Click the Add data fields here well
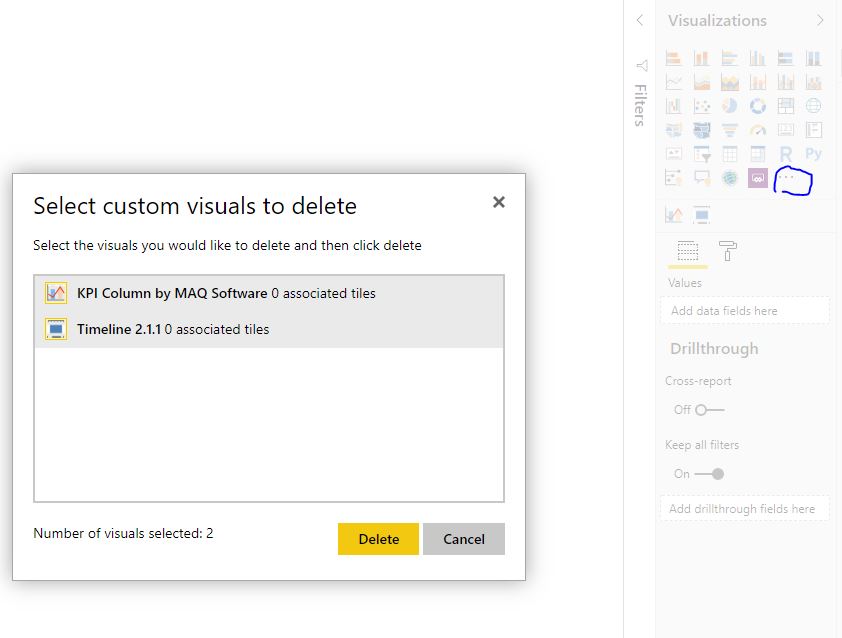This screenshot has width=842, height=638. (x=745, y=310)
